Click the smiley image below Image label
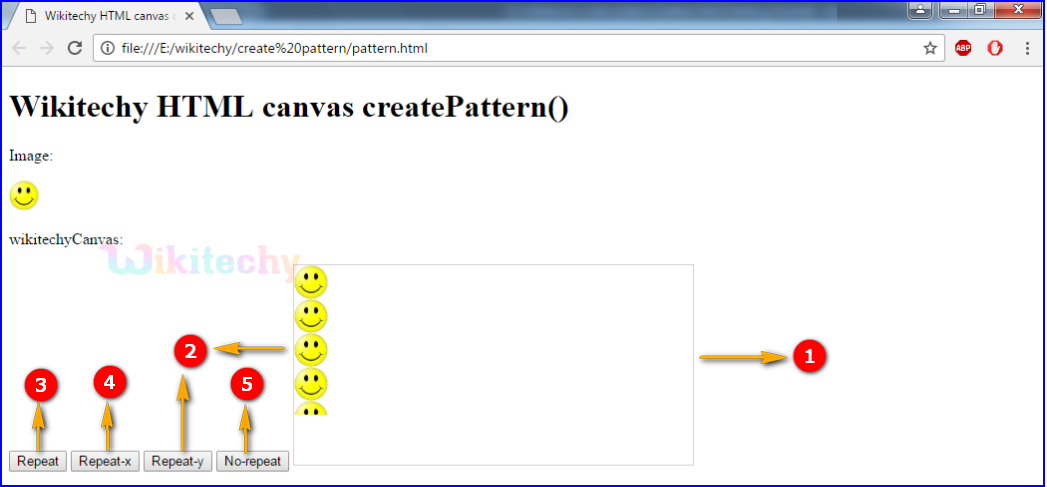The height and width of the screenshot is (487, 1047). (x=24, y=196)
